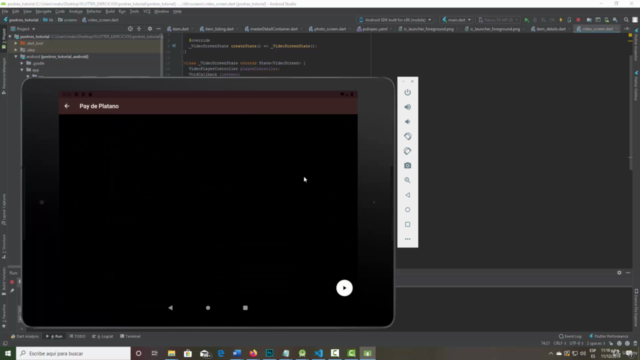Open the Windows Start menu
The image size is (640, 360).
coord(8,353)
